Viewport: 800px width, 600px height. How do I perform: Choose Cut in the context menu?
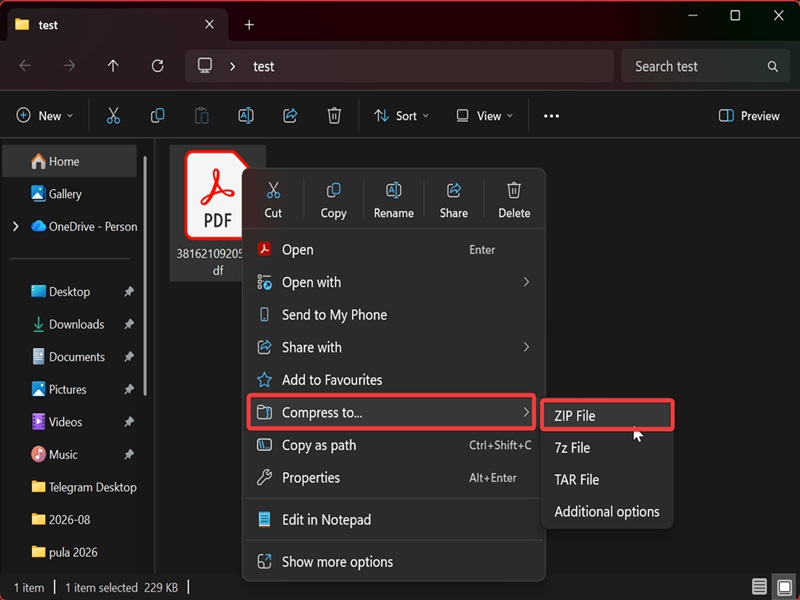[x=273, y=200]
